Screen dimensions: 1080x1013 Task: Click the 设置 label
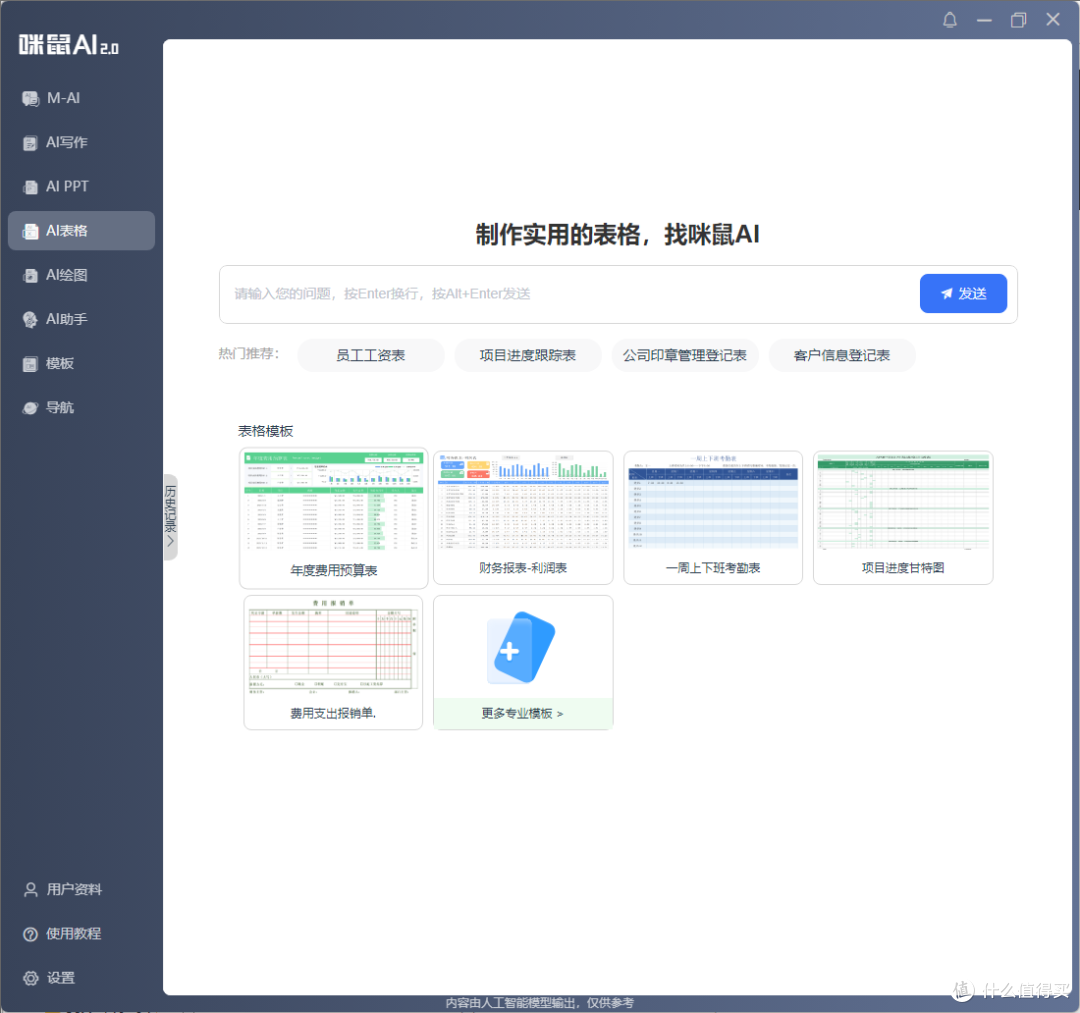pyautogui.click(x=60, y=978)
